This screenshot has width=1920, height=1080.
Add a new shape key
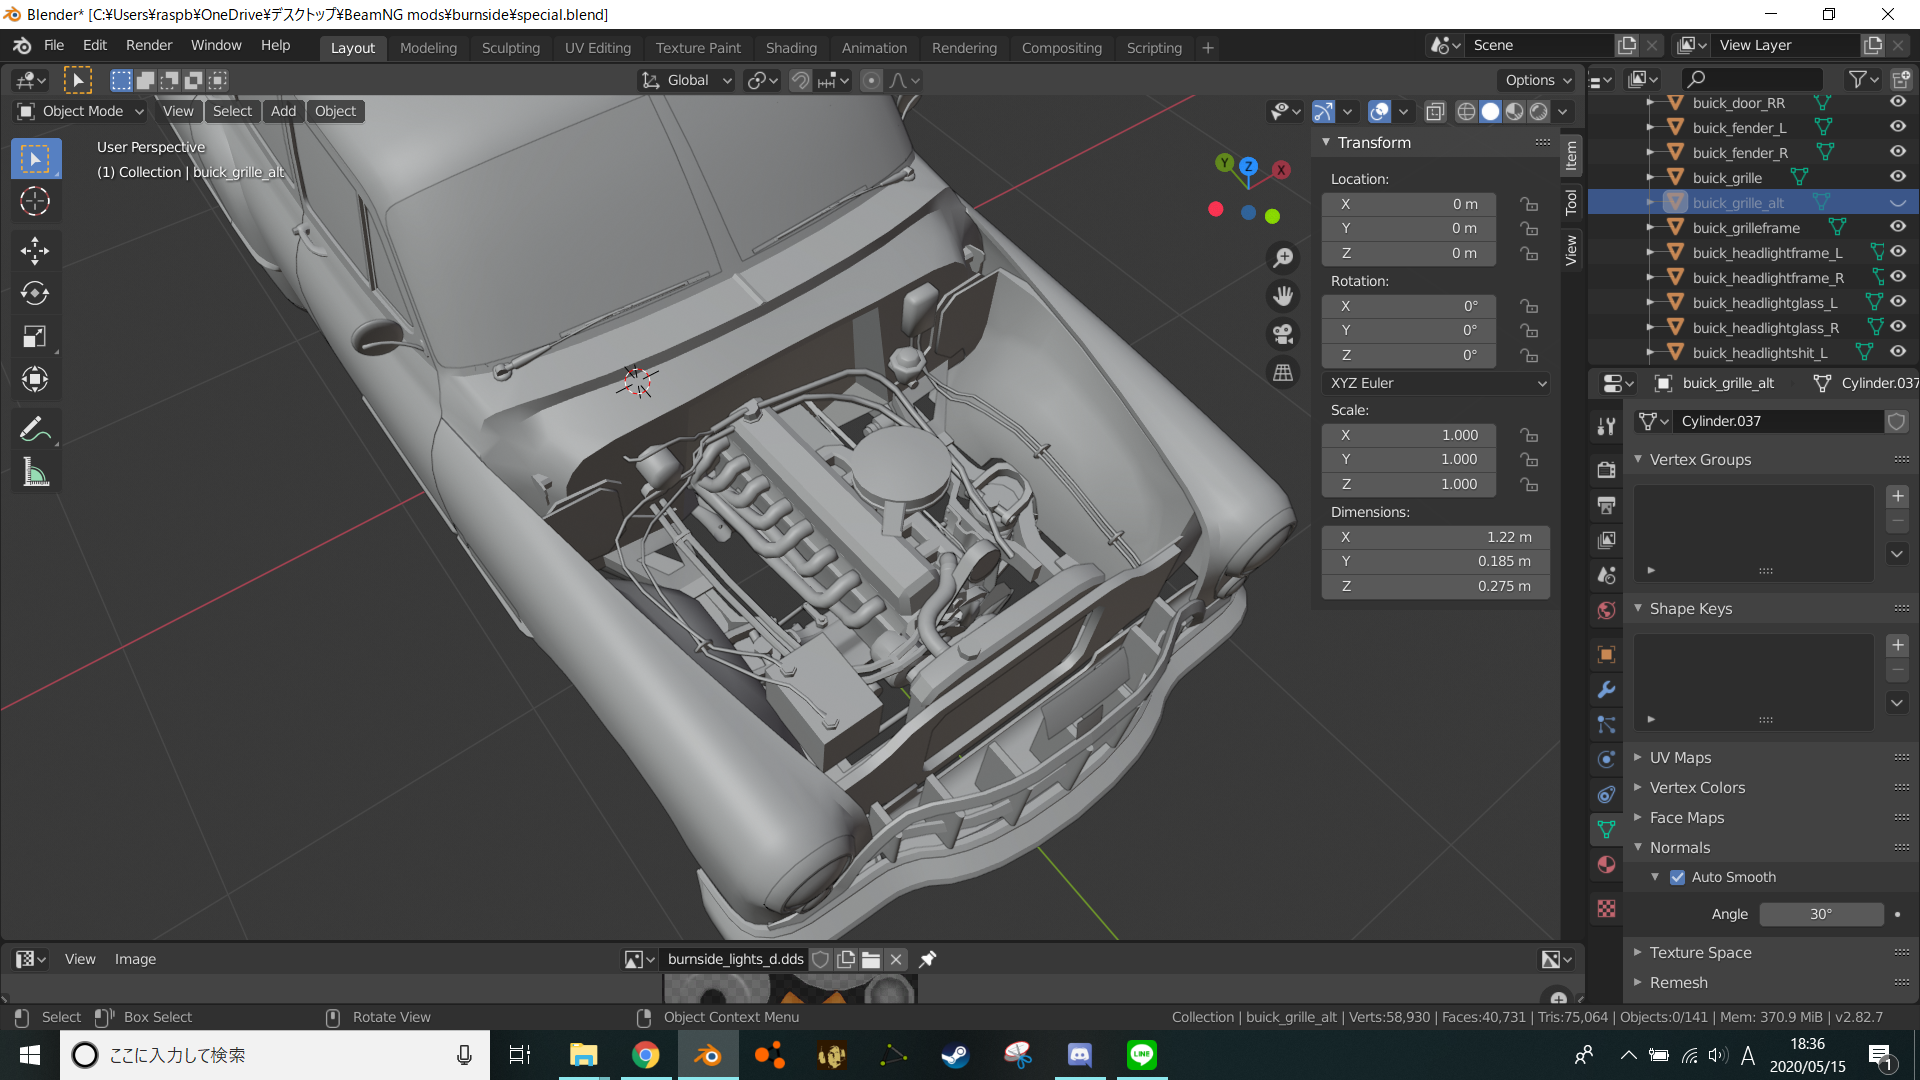tap(1897, 645)
